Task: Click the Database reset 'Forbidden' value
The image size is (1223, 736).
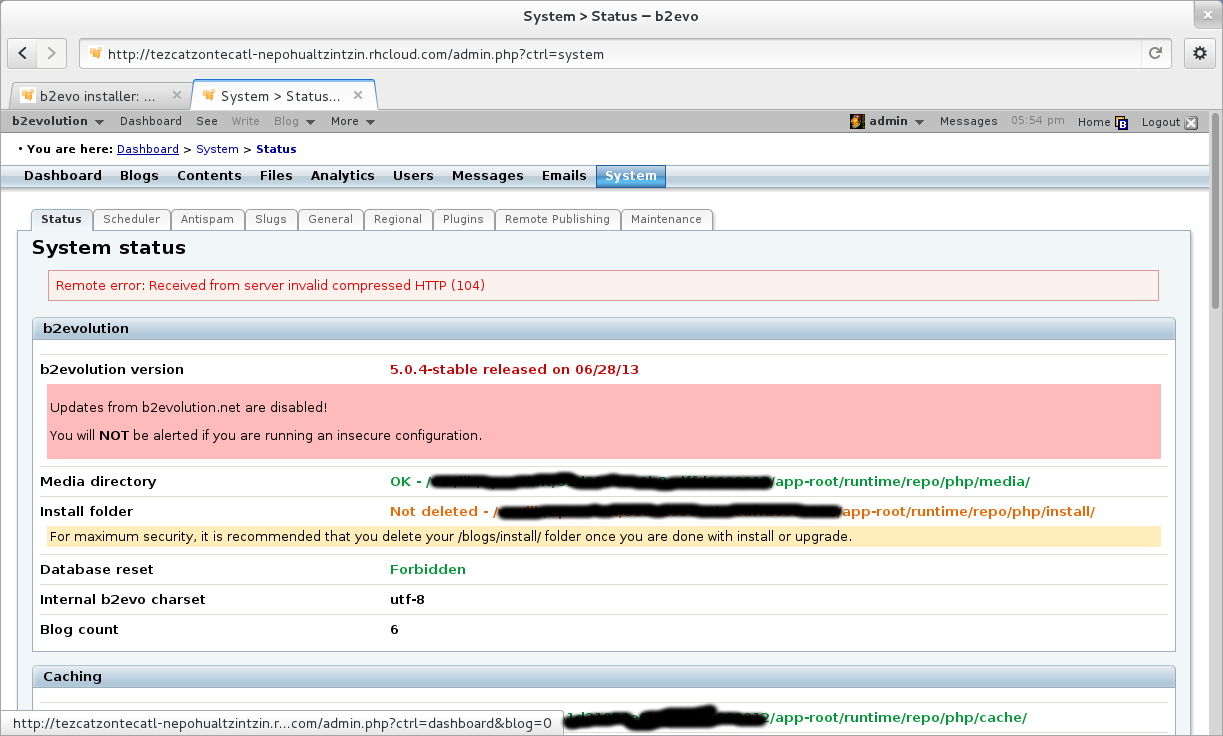Action: 428,569
